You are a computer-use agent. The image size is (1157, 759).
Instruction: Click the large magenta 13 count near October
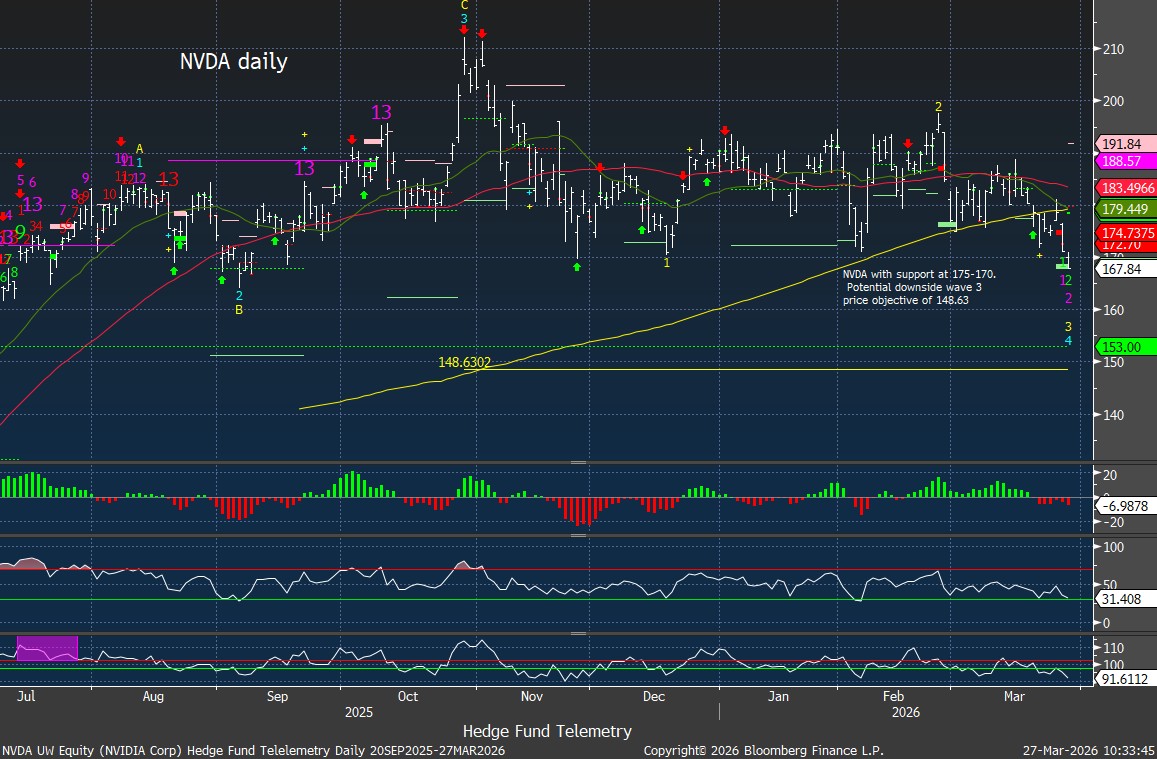(x=381, y=112)
